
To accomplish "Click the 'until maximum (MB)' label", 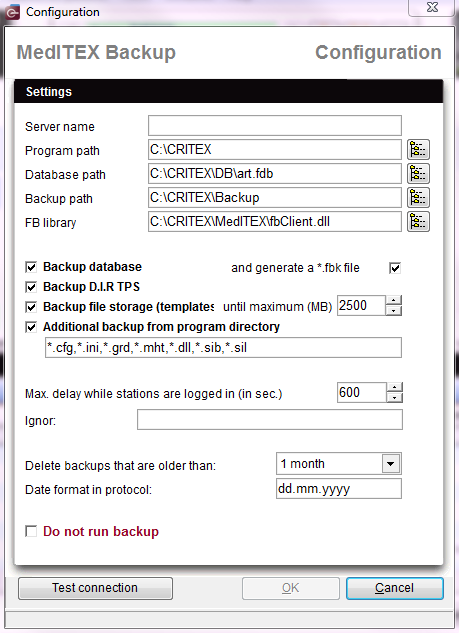I will [277, 307].
